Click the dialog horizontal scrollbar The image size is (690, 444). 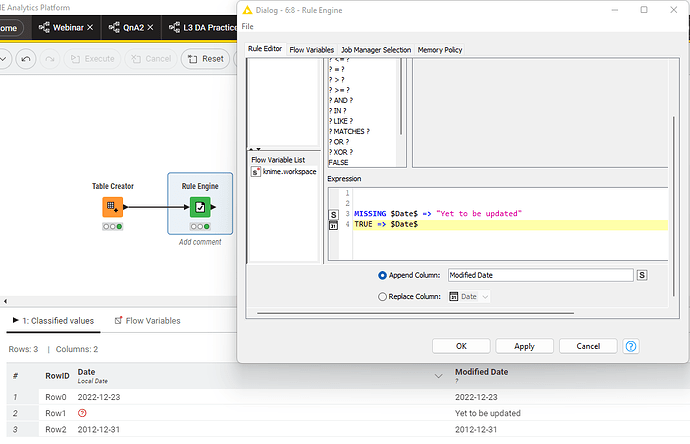tap(415, 313)
